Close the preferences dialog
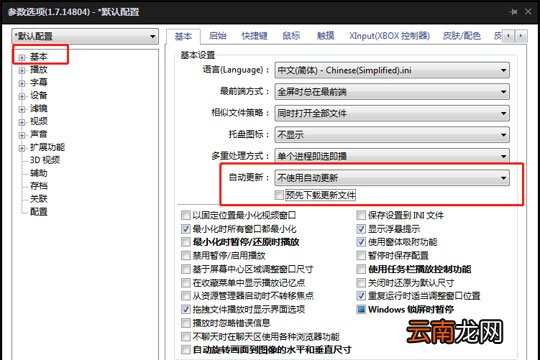540x360 pixels. coord(528,12)
